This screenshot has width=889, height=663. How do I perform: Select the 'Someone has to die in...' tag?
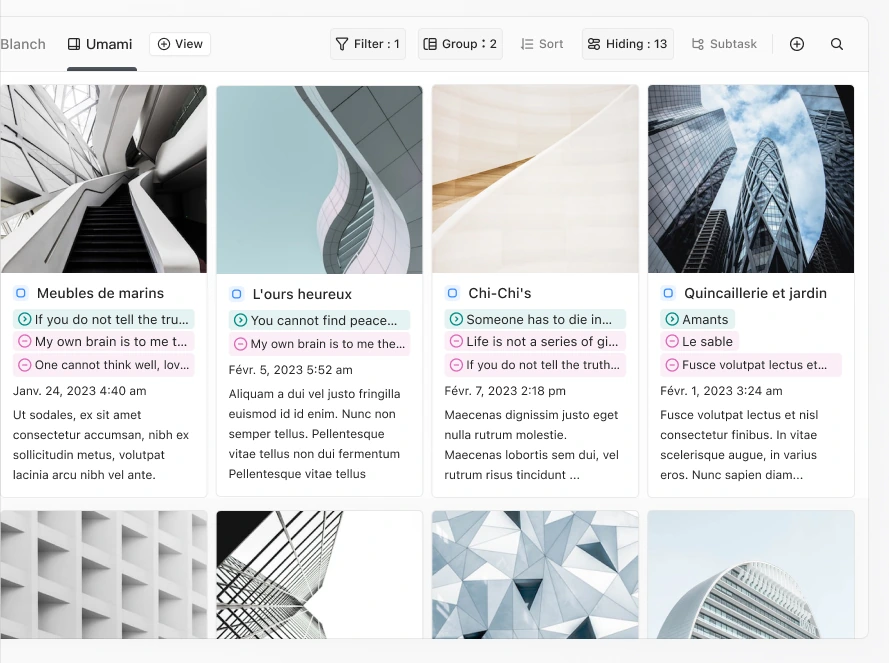point(535,319)
